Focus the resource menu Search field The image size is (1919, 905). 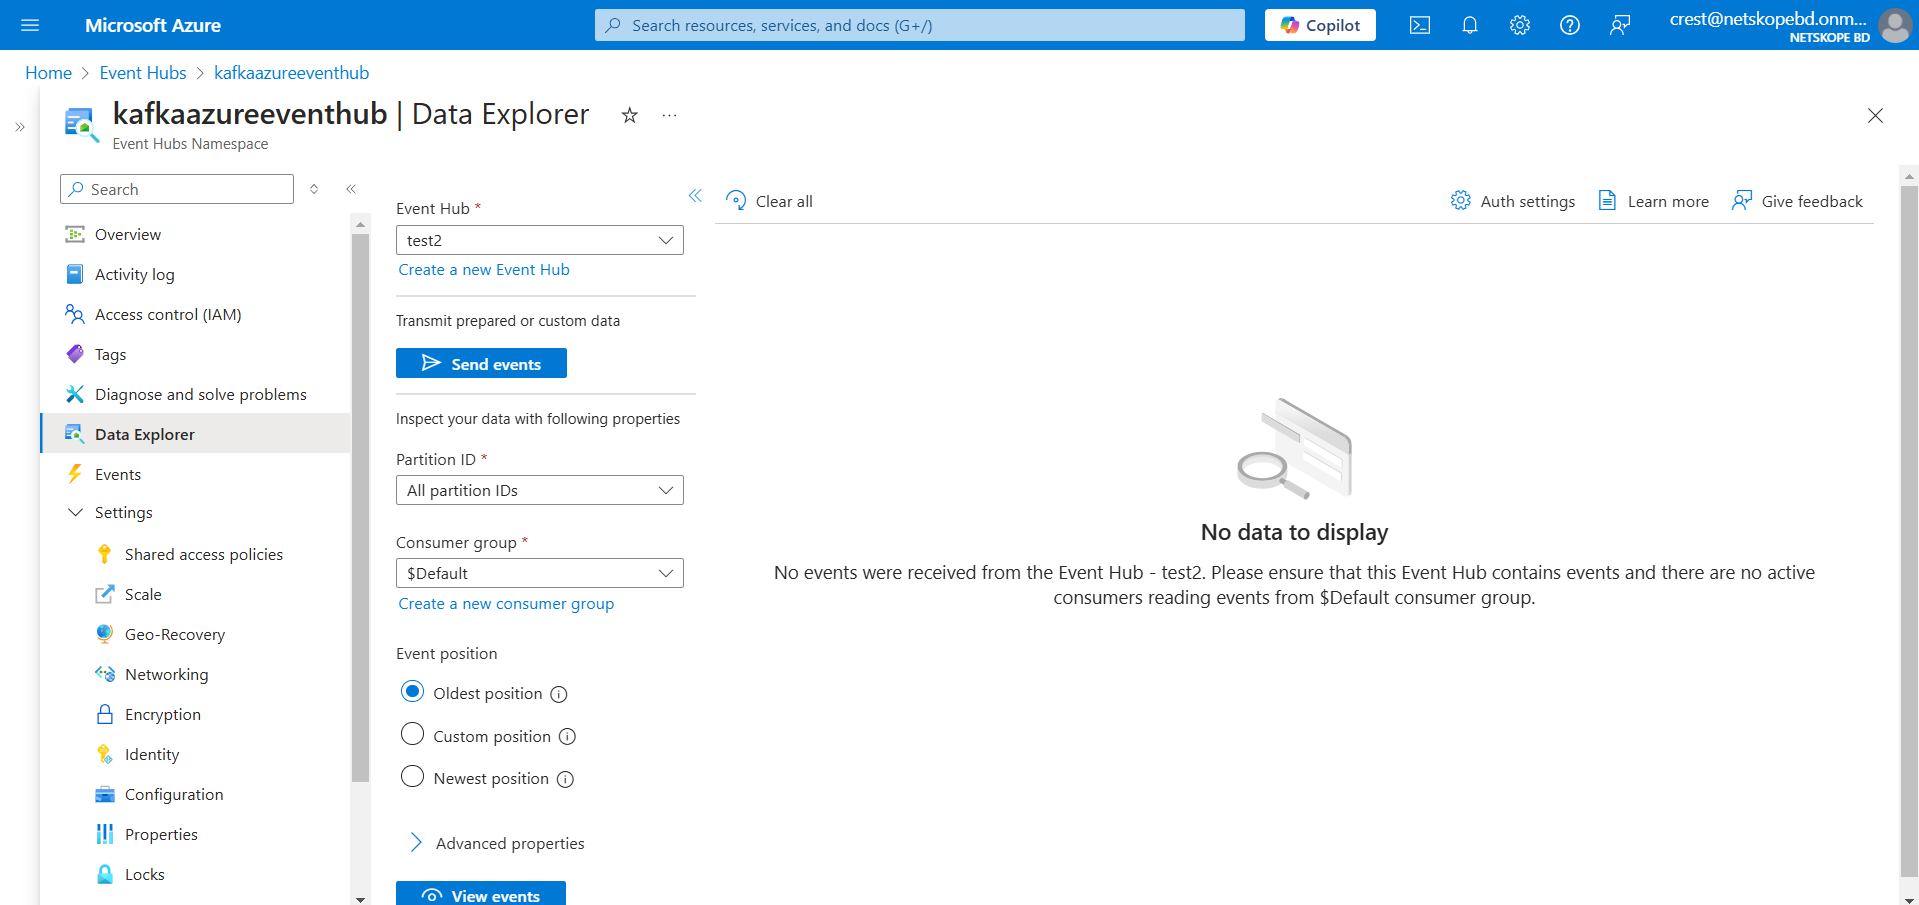pyautogui.click(x=177, y=189)
